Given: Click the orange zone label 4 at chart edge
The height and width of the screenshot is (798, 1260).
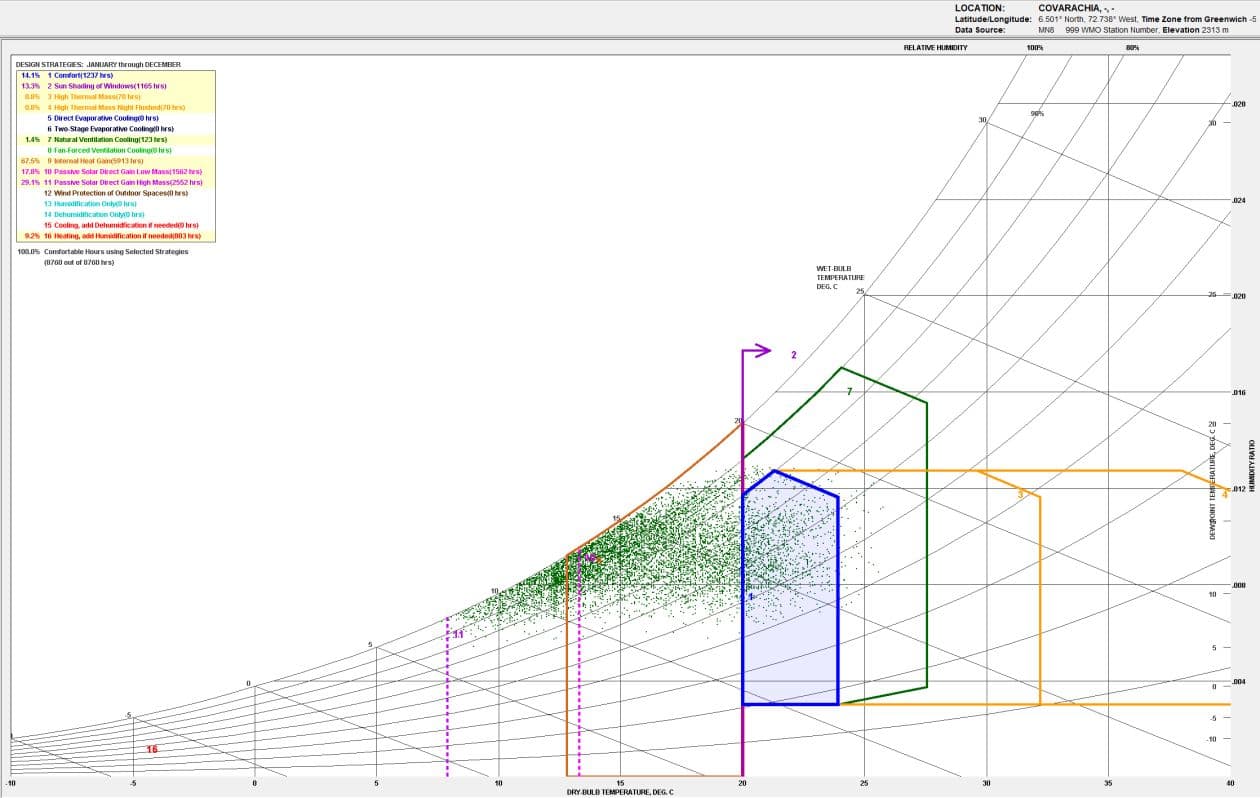Looking at the screenshot, I should (1225, 494).
